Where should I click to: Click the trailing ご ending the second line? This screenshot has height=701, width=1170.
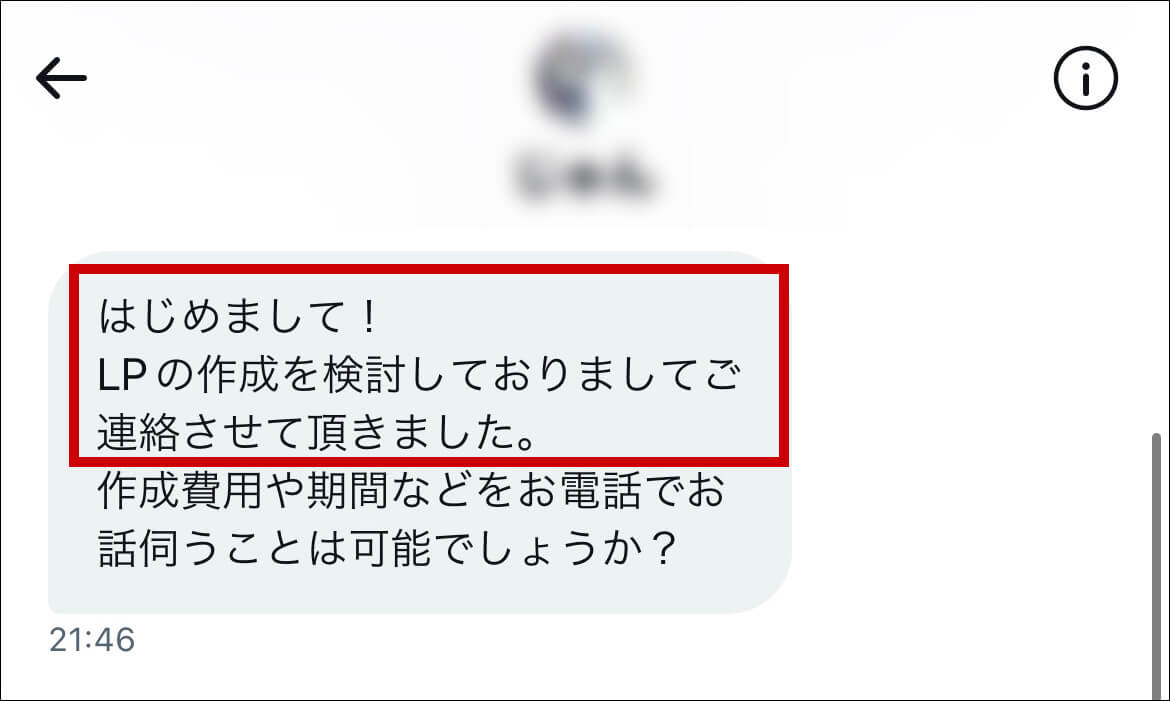click(722, 375)
